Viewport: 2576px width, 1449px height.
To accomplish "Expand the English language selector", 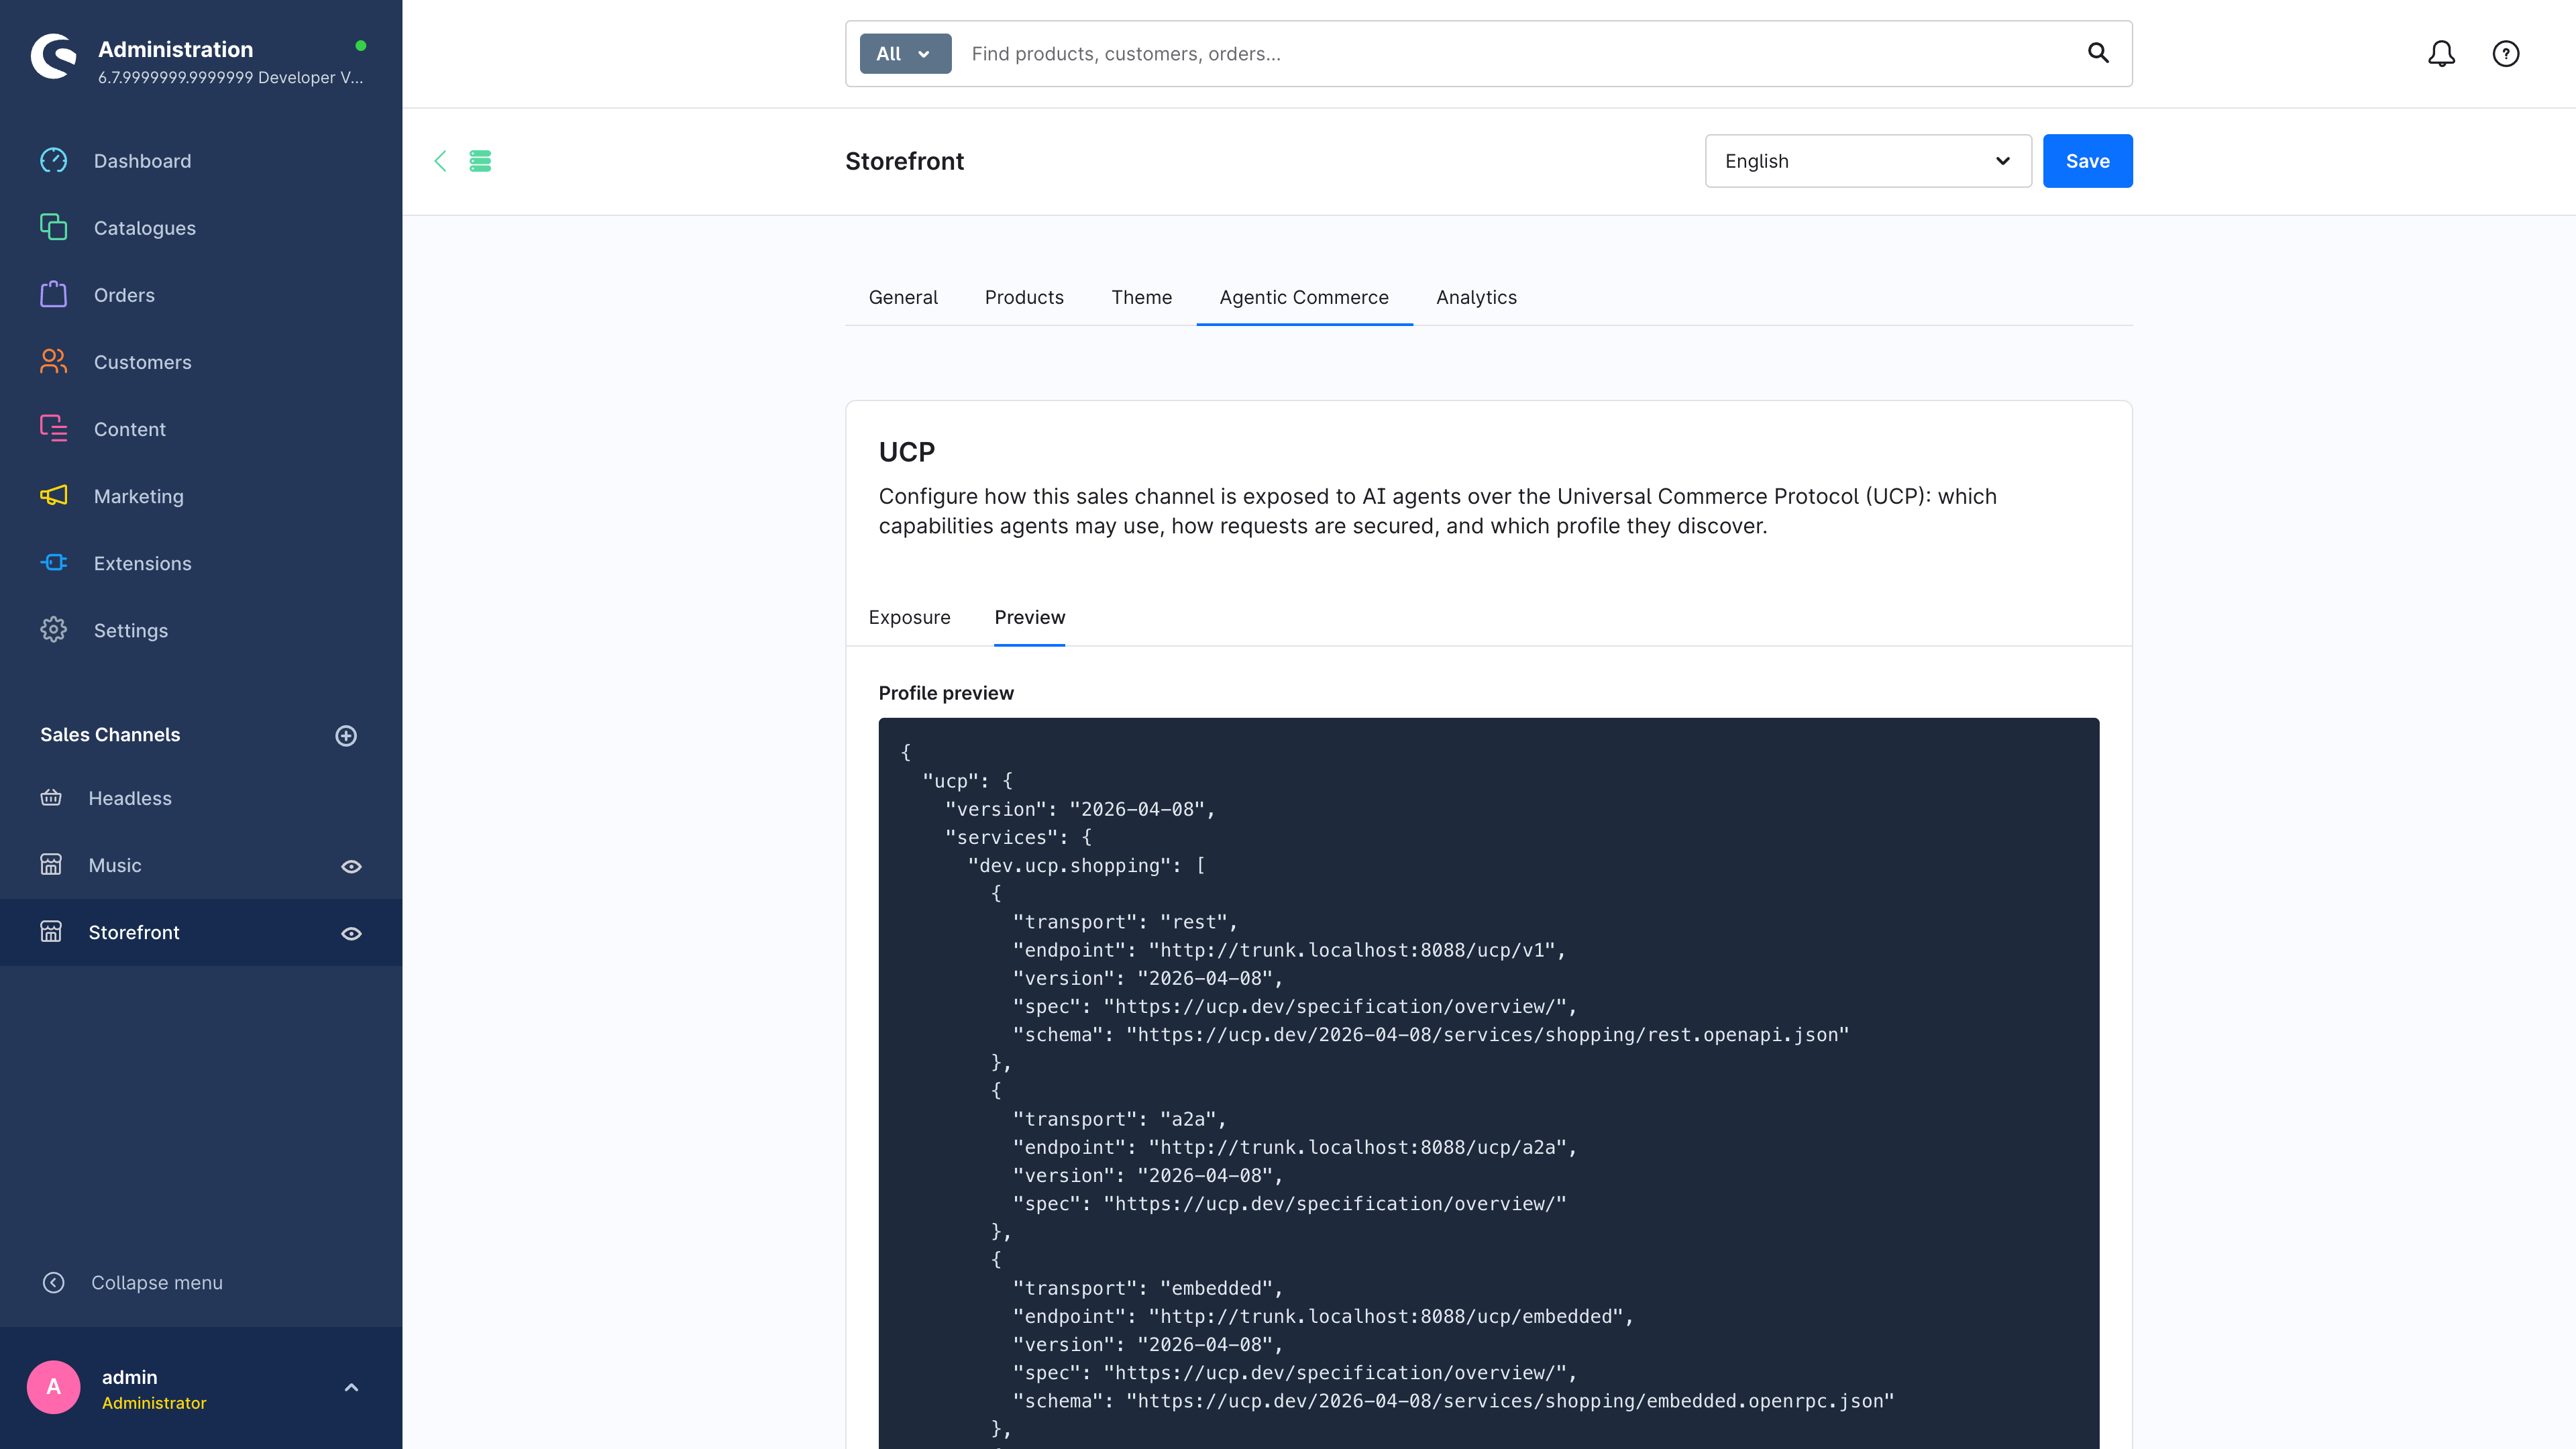I will (1868, 161).
